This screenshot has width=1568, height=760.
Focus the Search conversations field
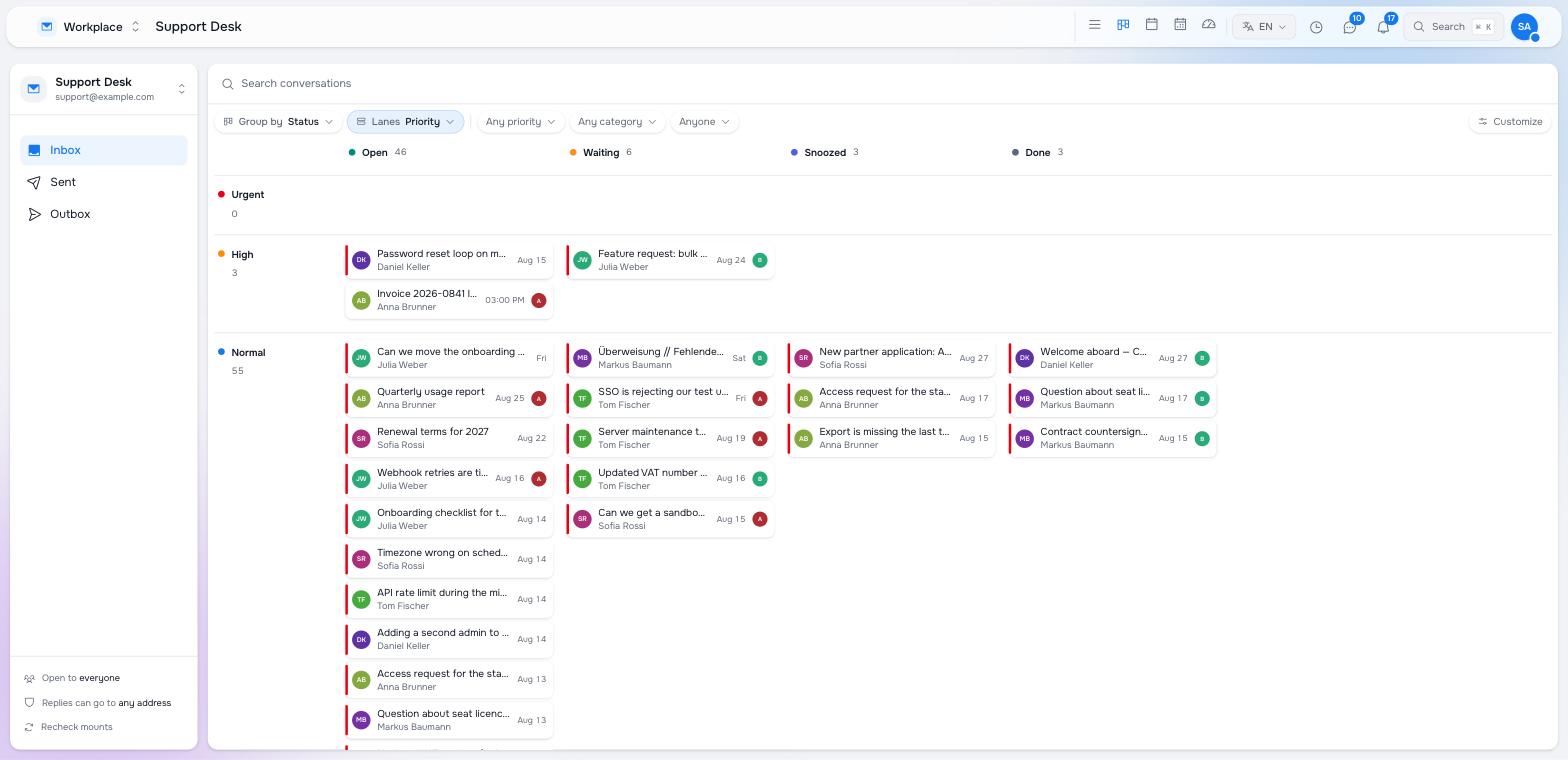[x=882, y=84]
